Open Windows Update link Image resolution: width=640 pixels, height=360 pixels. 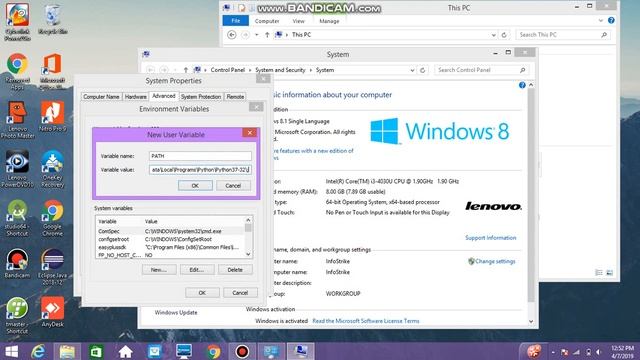tap(176, 312)
